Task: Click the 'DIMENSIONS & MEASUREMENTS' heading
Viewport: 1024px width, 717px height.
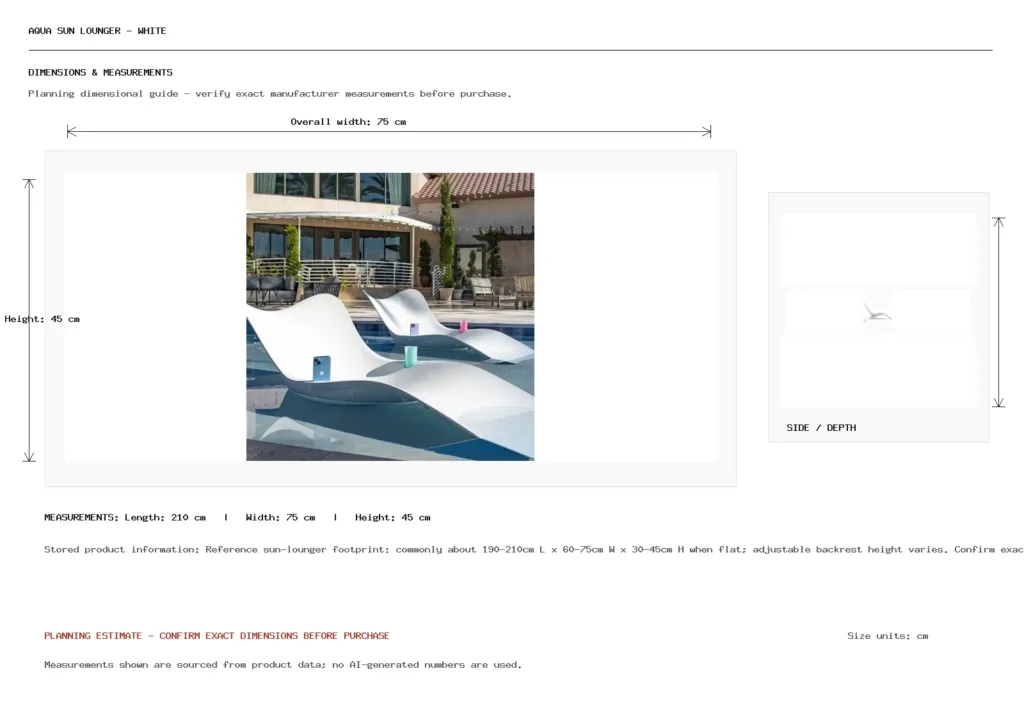Action: click(100, 72)
